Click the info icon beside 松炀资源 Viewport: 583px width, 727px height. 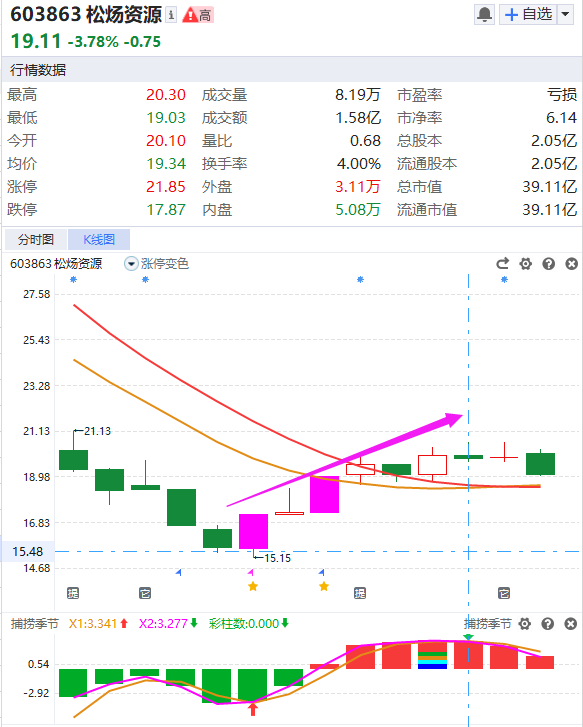pos(171,15)
